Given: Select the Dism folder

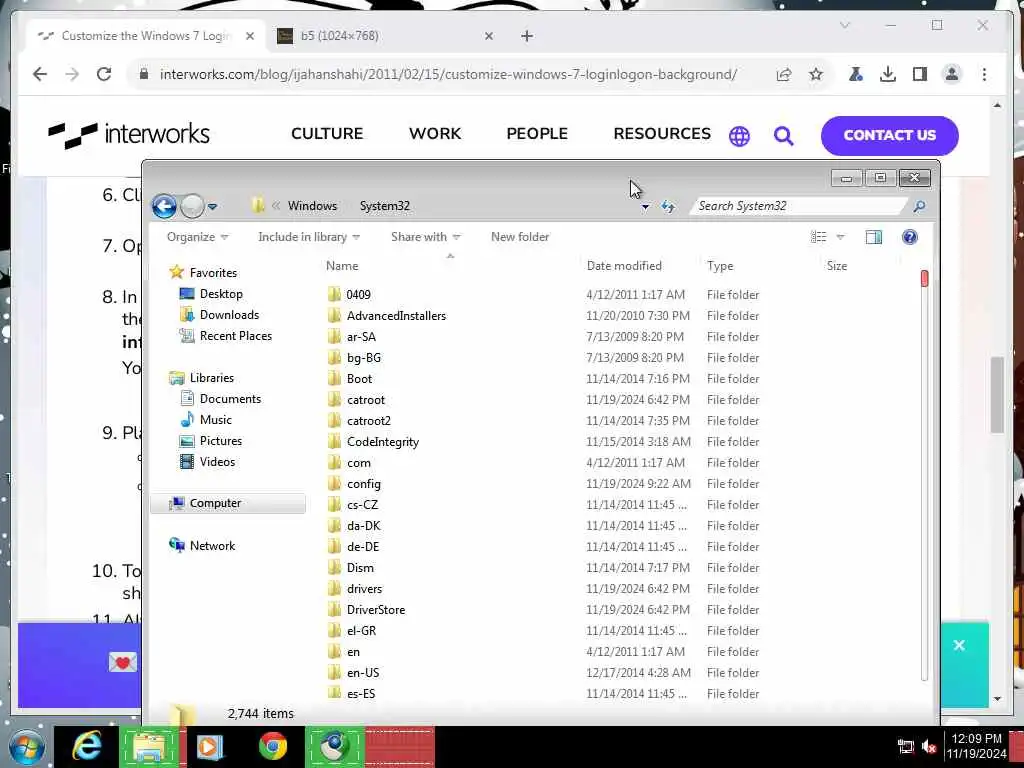Looking at the screenshot, I should pyautogui.click(x=360, y=568).
